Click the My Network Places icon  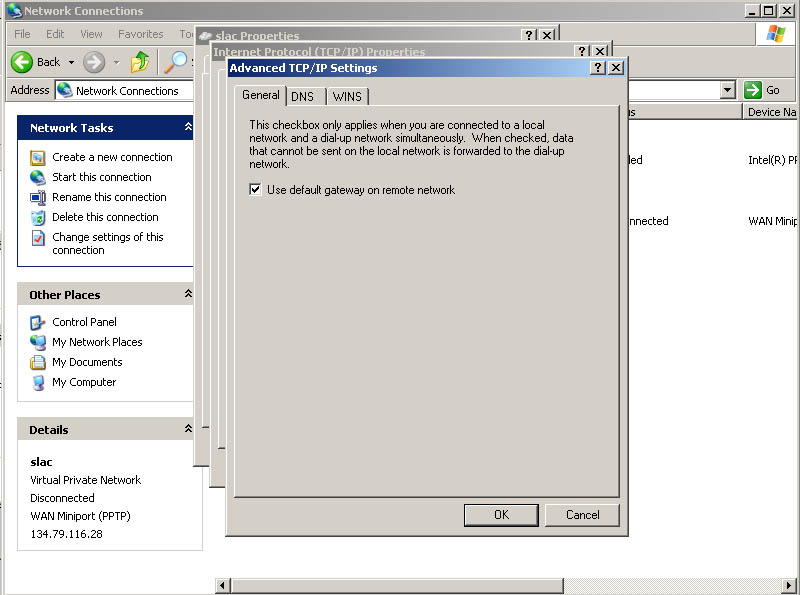coord(38,342)
